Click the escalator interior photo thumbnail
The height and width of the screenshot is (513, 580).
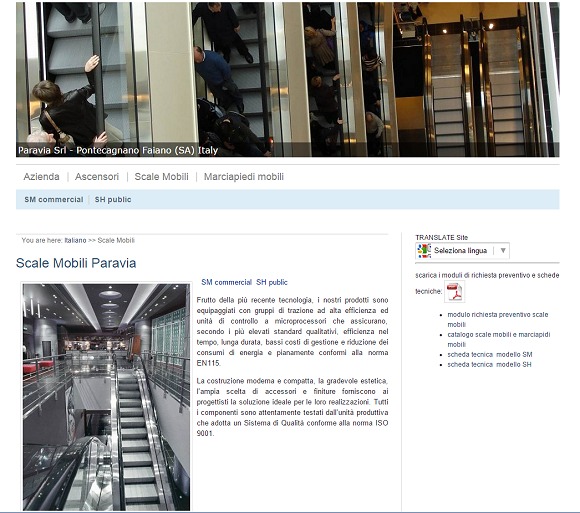click(x=107, y=397)
